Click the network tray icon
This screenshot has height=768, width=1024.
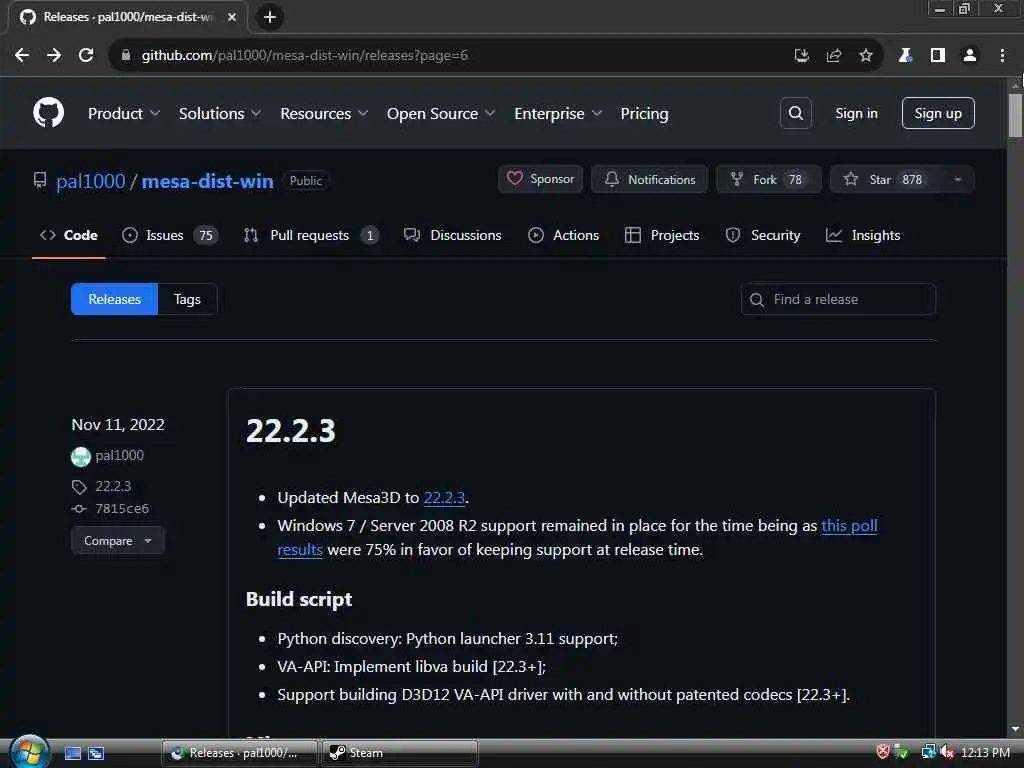click(x=928, y=752)
